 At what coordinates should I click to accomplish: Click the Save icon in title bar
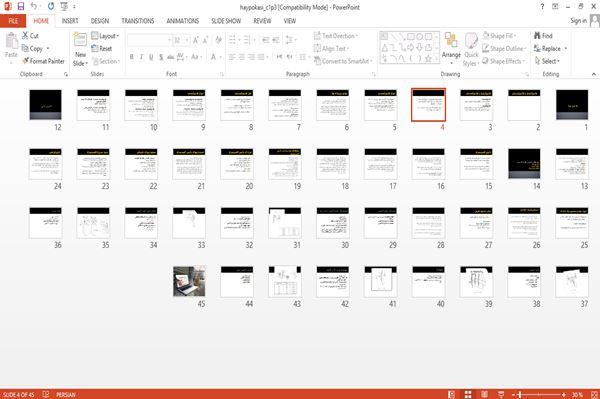[21, 7]
